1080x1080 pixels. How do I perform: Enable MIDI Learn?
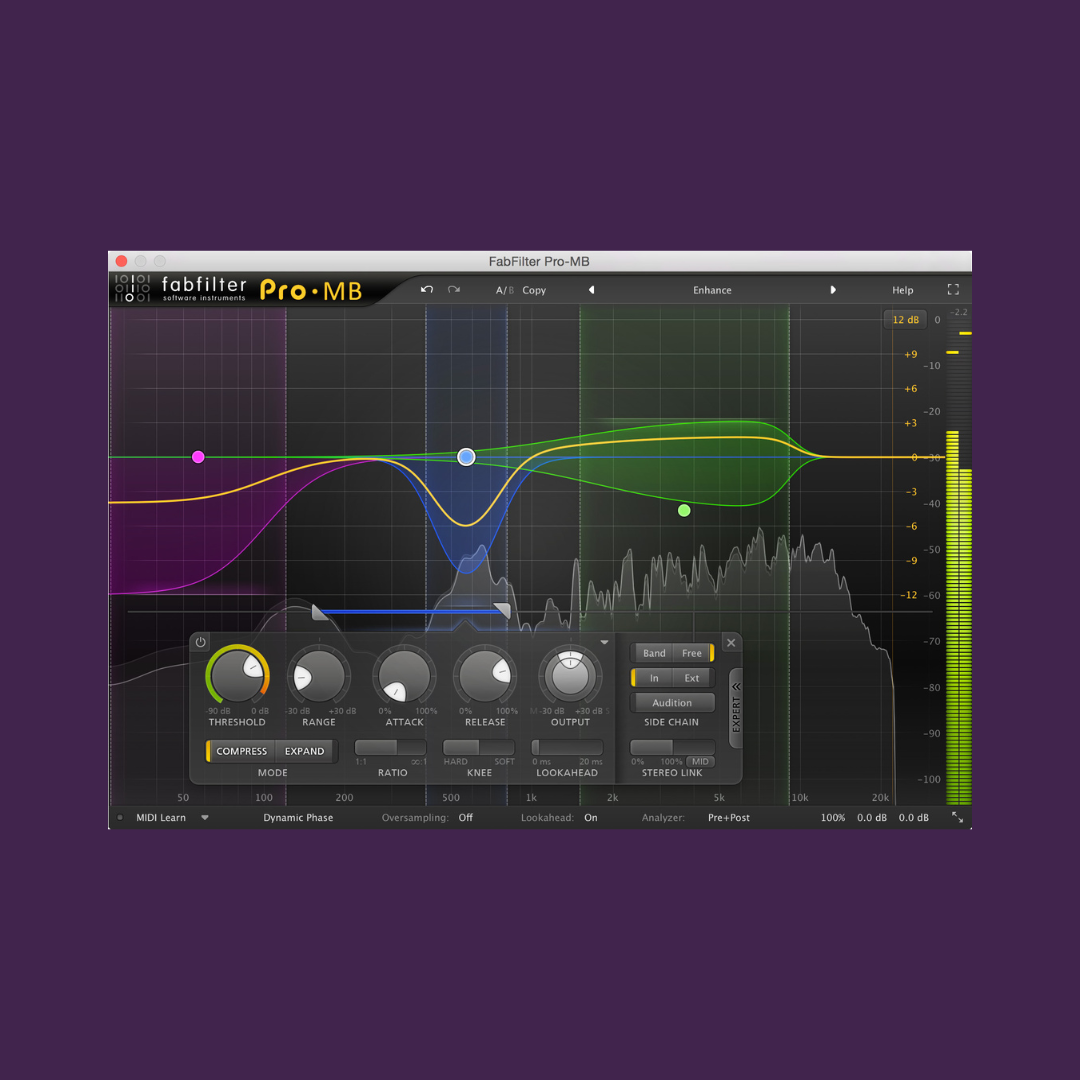point(160,818)
